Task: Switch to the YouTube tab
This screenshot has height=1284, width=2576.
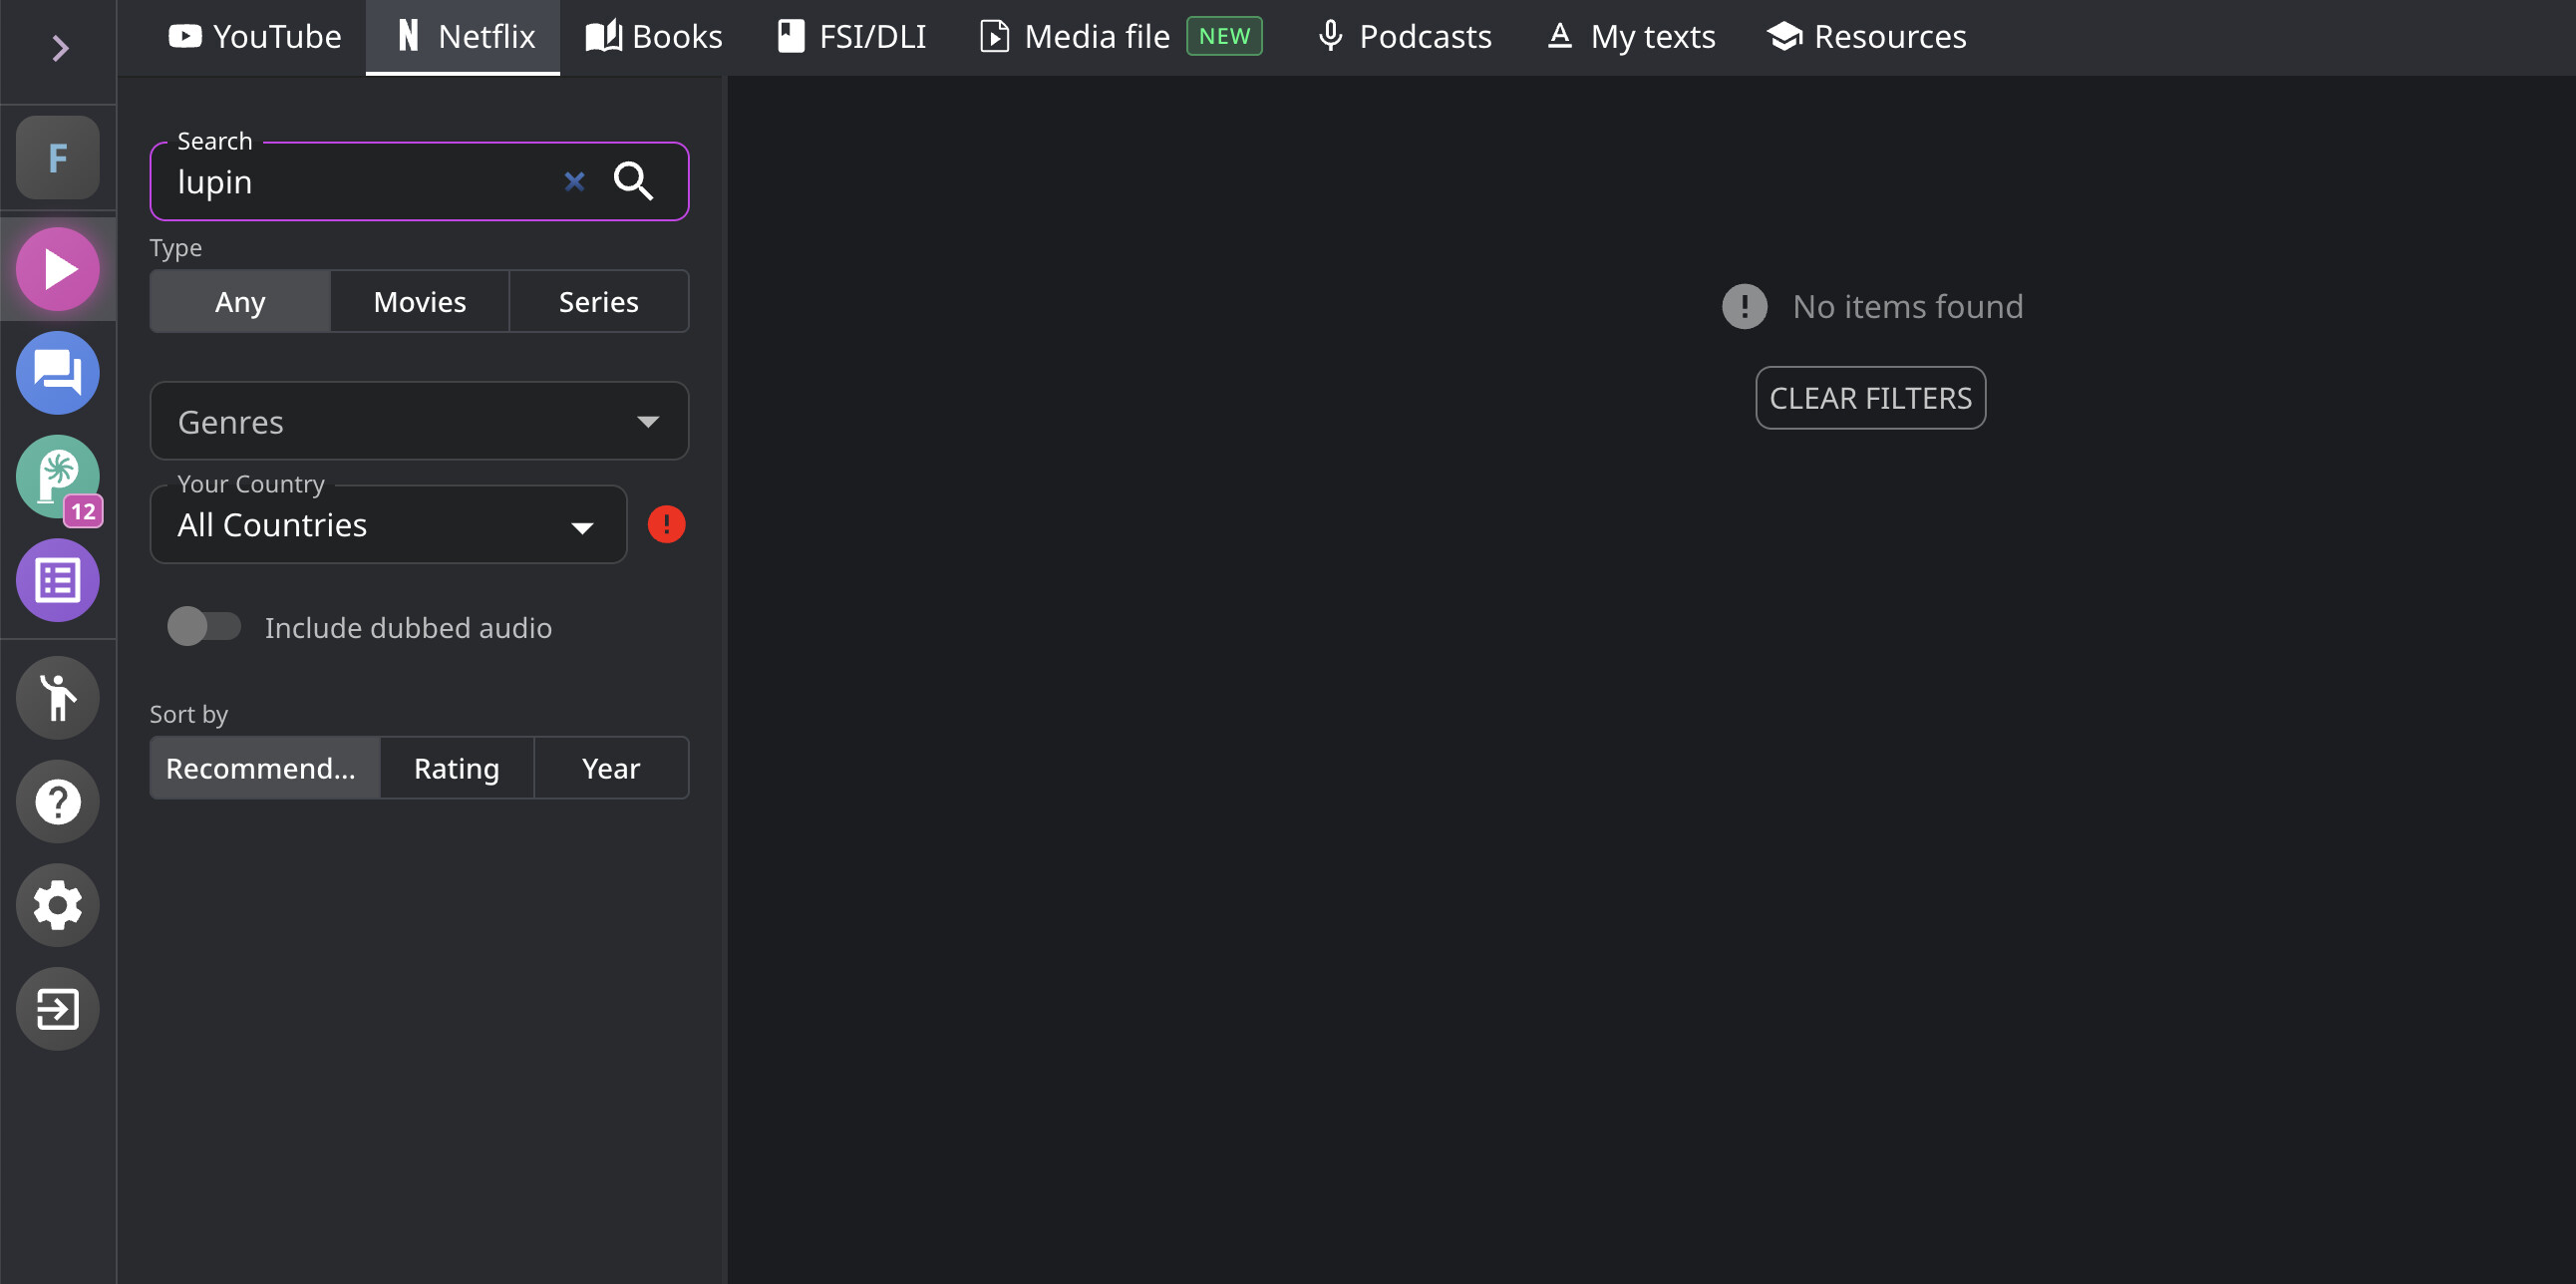Action: 255,37
